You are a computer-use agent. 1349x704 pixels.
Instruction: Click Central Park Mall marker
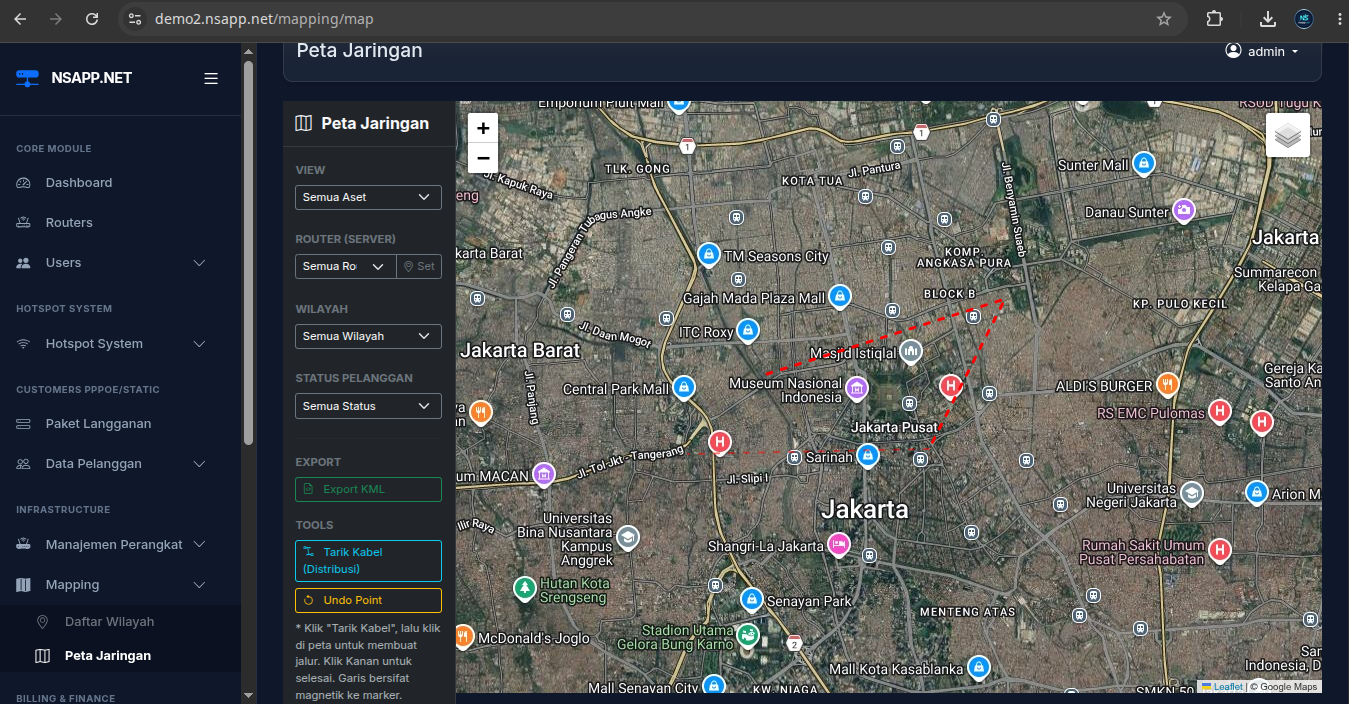pyautogui.click(x=683, y=387)
